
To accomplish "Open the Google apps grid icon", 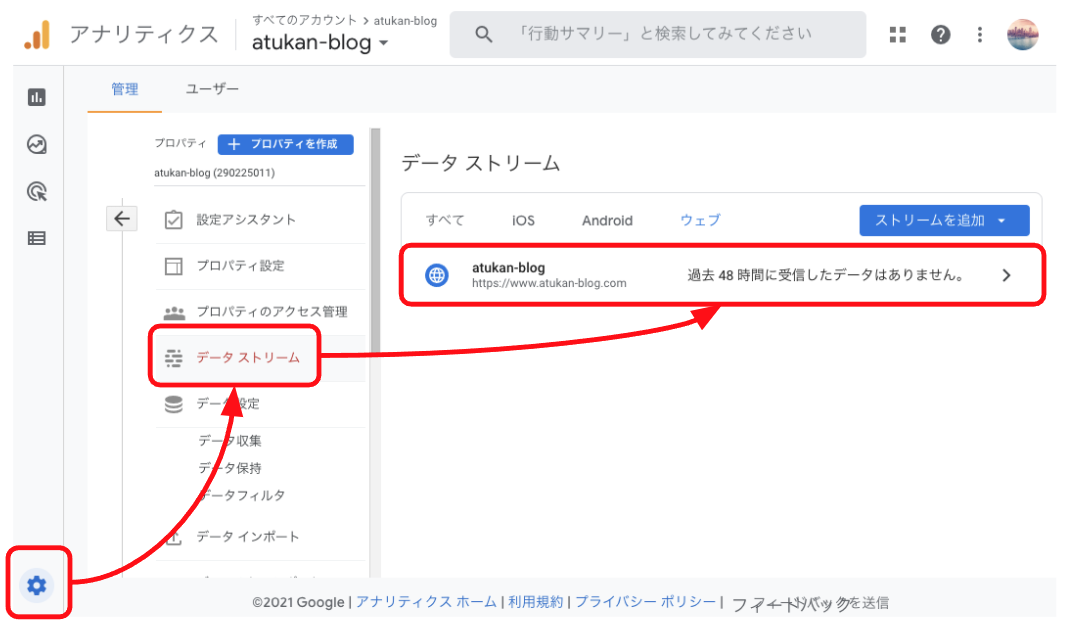I will point(898,34).
